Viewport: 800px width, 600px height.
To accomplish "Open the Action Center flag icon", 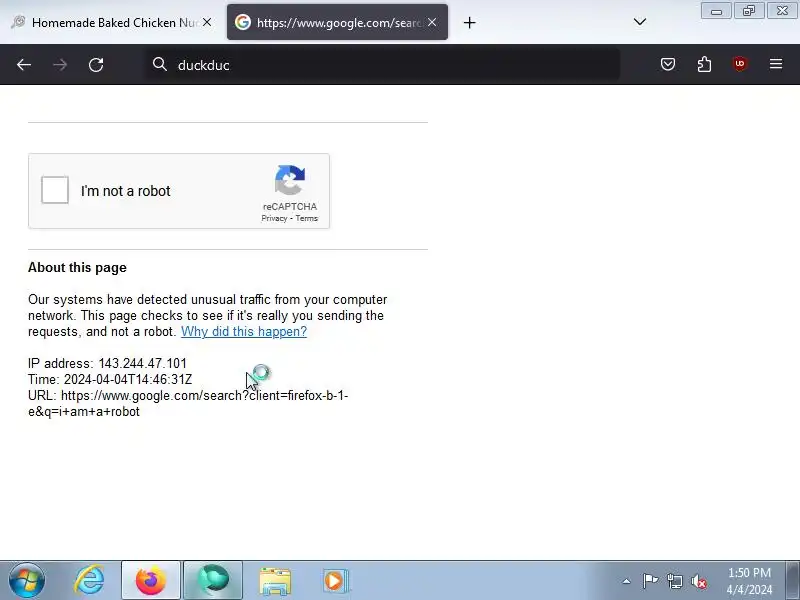I will (650, 581).
